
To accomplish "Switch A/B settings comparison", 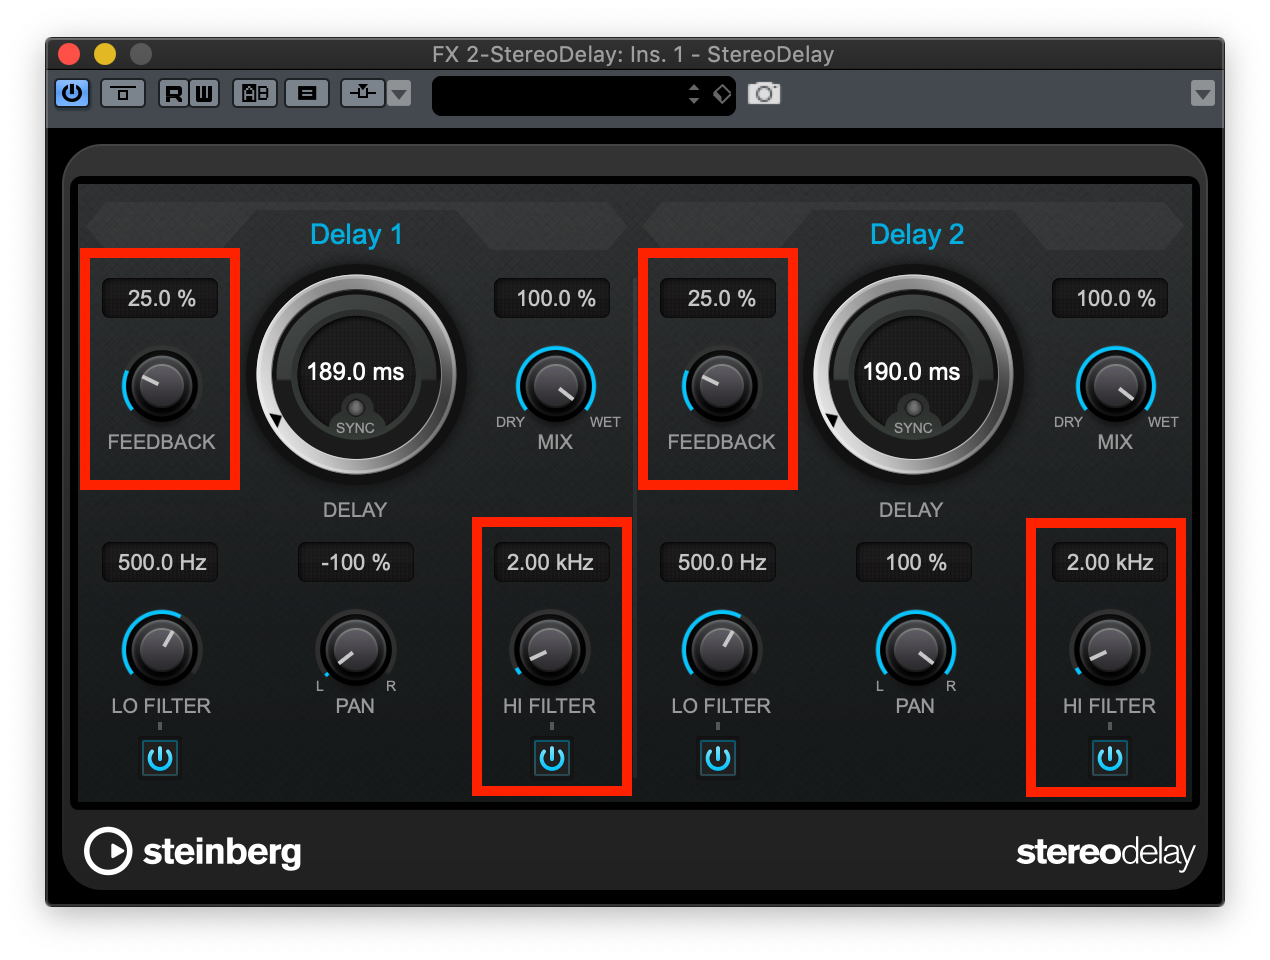I will tap(255, 94).
